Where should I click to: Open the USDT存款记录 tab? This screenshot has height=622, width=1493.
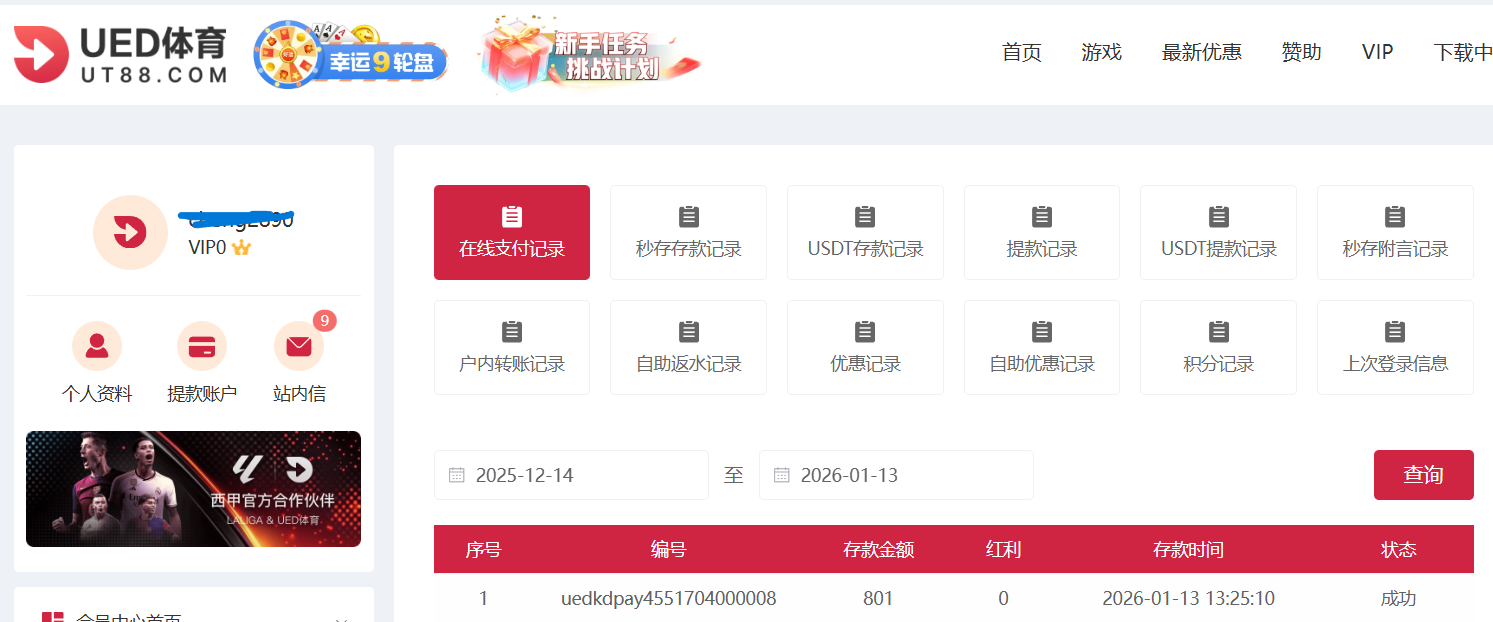865,232
